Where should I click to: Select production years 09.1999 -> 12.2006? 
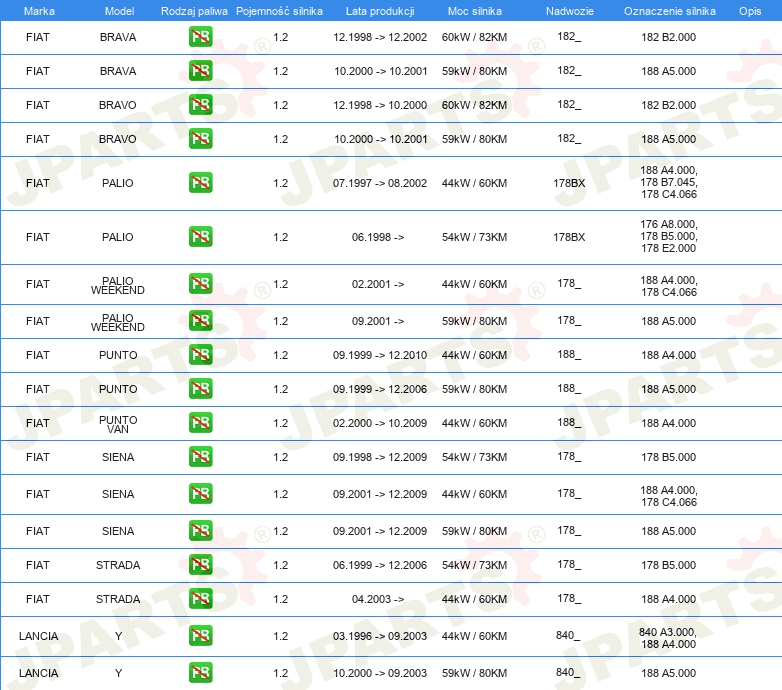tap(380, 389)
